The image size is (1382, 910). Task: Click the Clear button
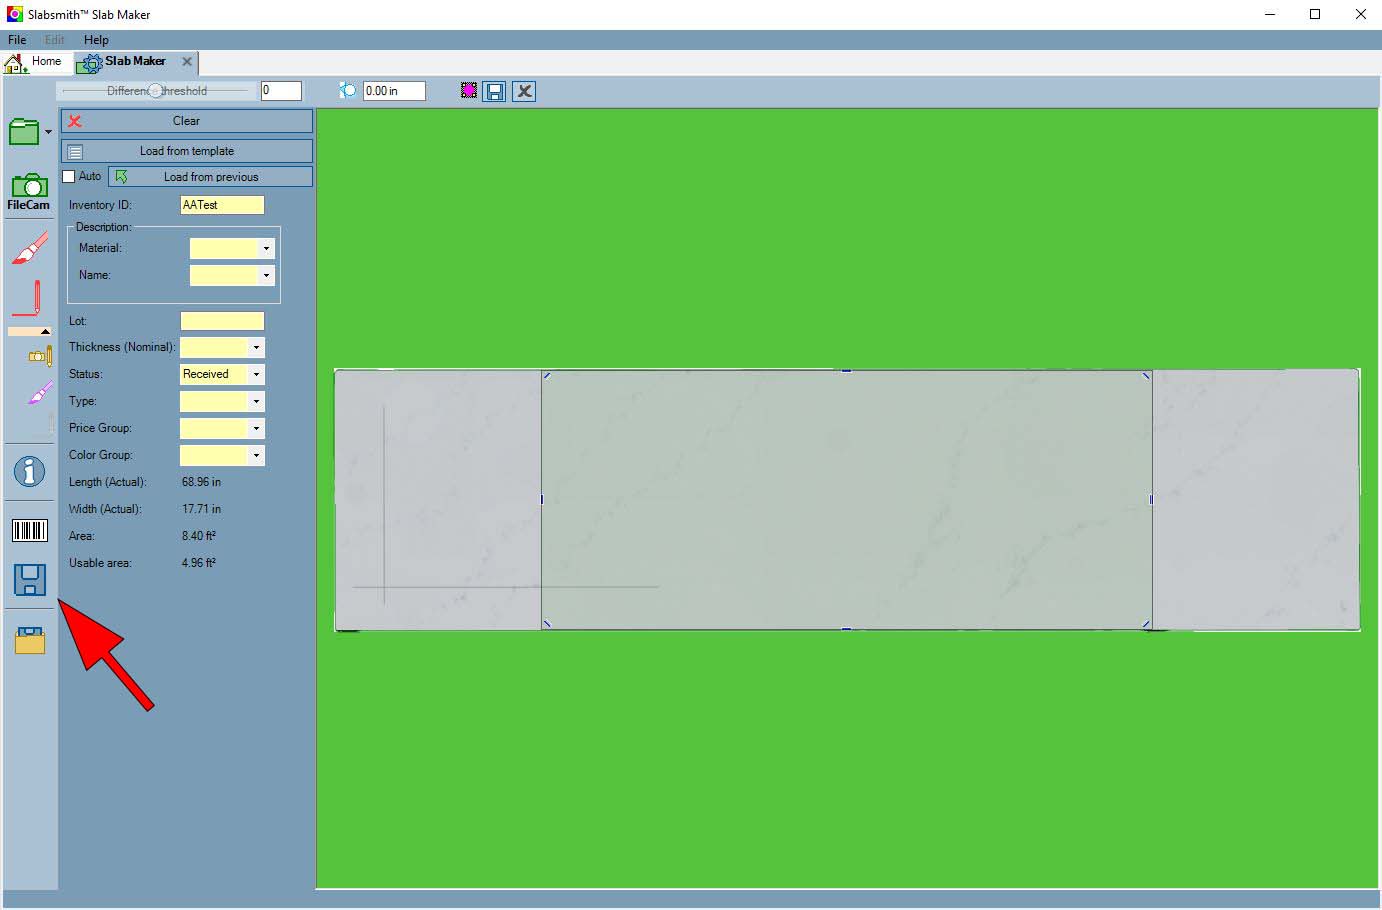[x=187, y=121]
